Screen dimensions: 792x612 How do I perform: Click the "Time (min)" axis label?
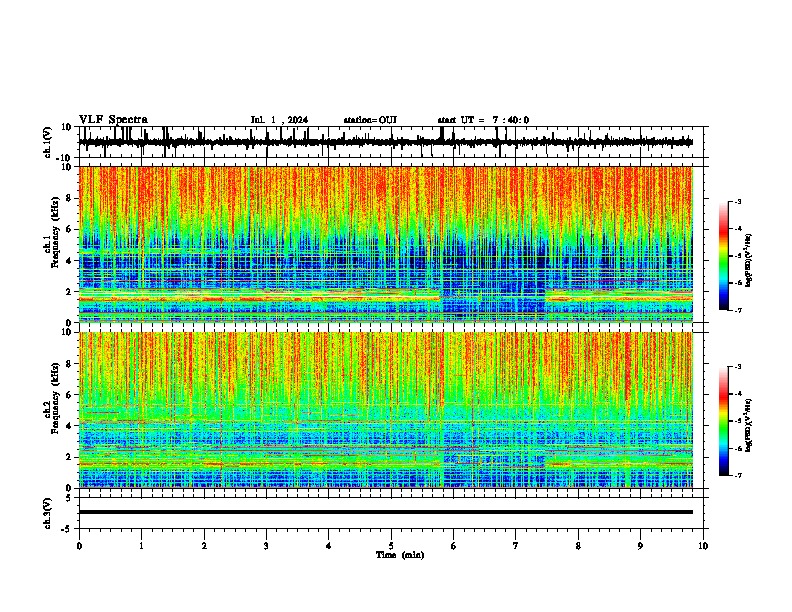pos(400,555)
